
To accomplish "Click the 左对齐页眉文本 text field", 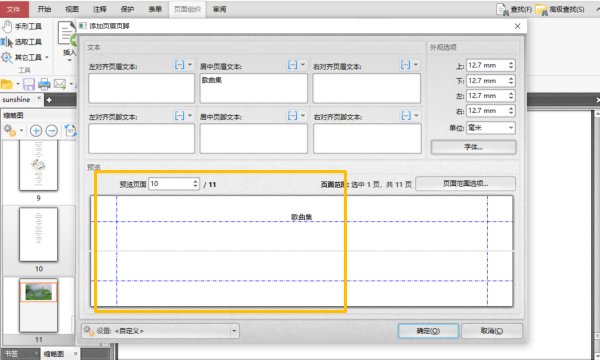I will (x=142, y=88).
